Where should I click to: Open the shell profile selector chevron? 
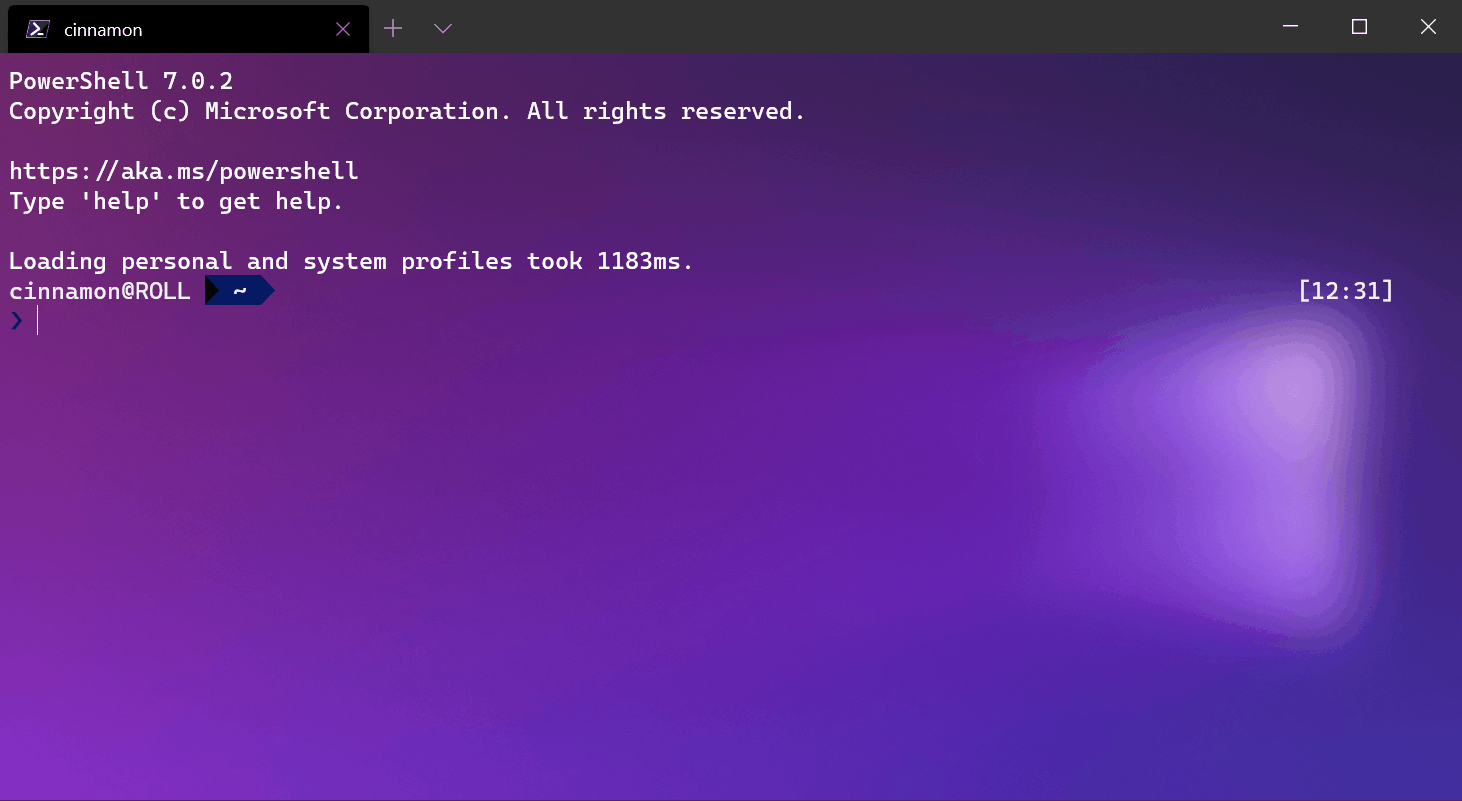coord(442,29)
